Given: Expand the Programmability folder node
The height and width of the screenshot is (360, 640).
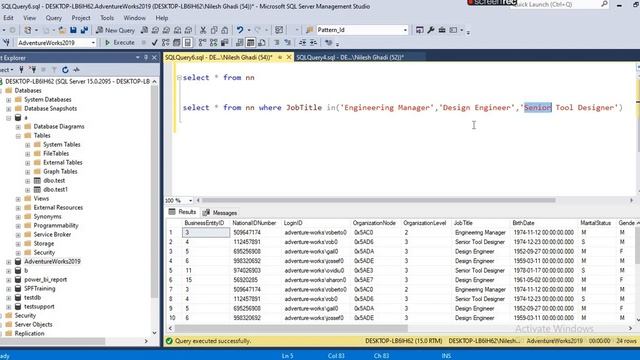Looking at the screenshot, I should [18, 226].
